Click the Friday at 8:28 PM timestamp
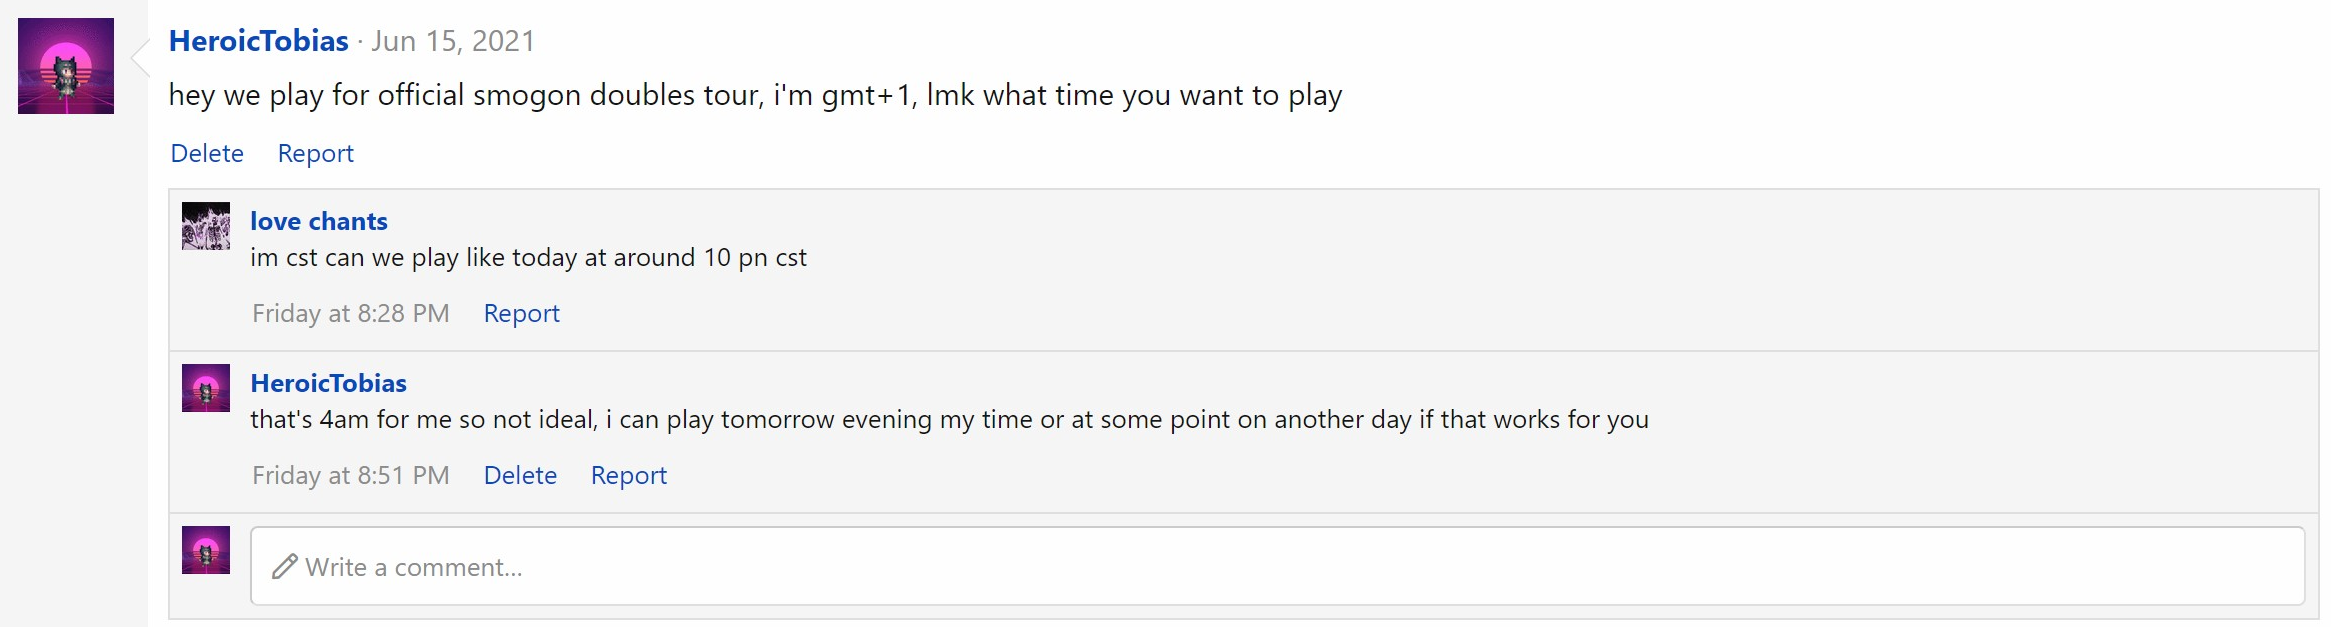 coord(350,313)
